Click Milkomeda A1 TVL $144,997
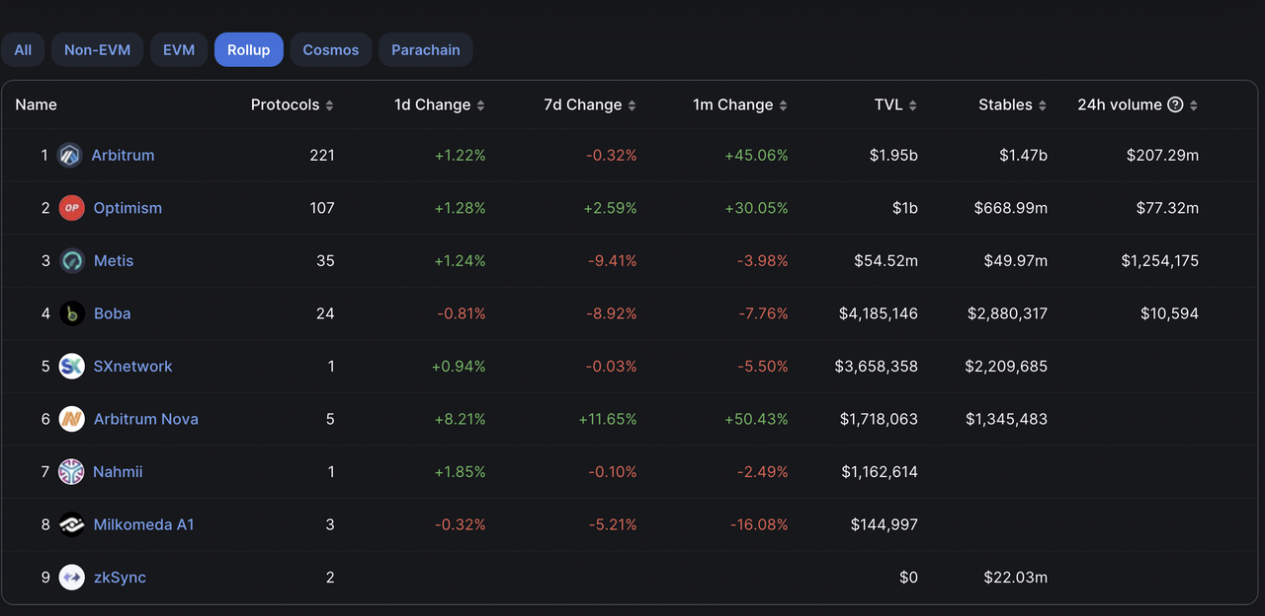The image size is (1265, 616). [884, 525]
